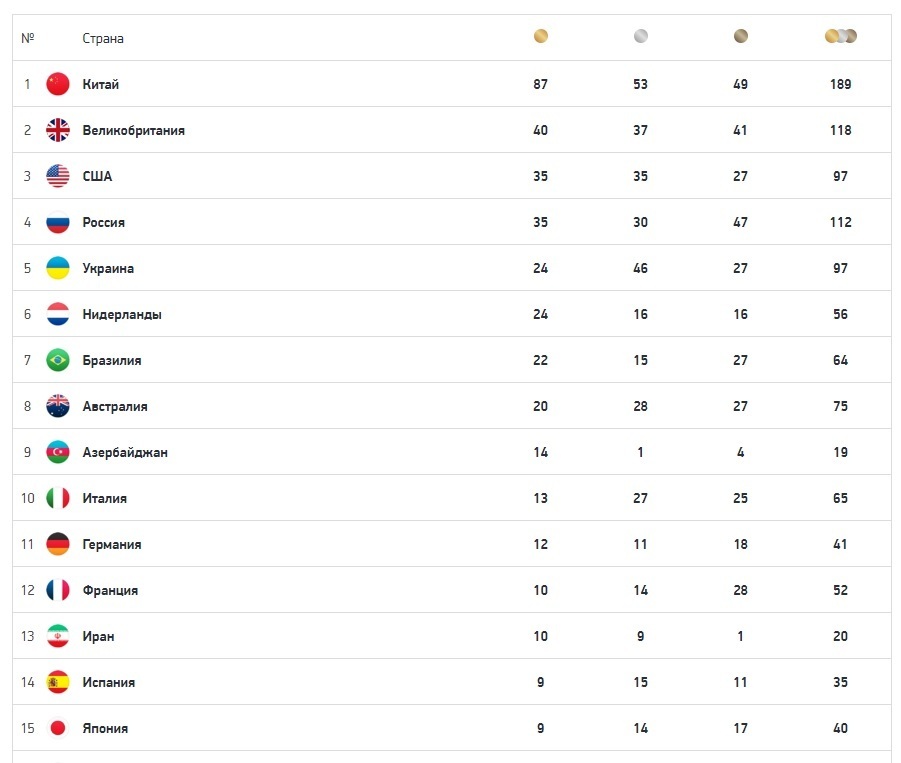901x763 pixels.
Task: Open the Германия country link
Action: coord(112,544)
